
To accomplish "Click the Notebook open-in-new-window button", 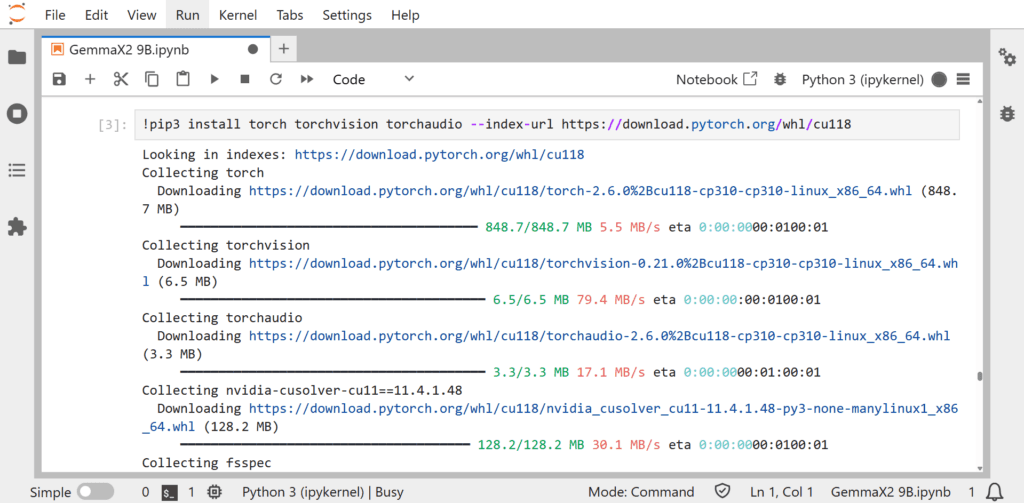I will point(716,79).
